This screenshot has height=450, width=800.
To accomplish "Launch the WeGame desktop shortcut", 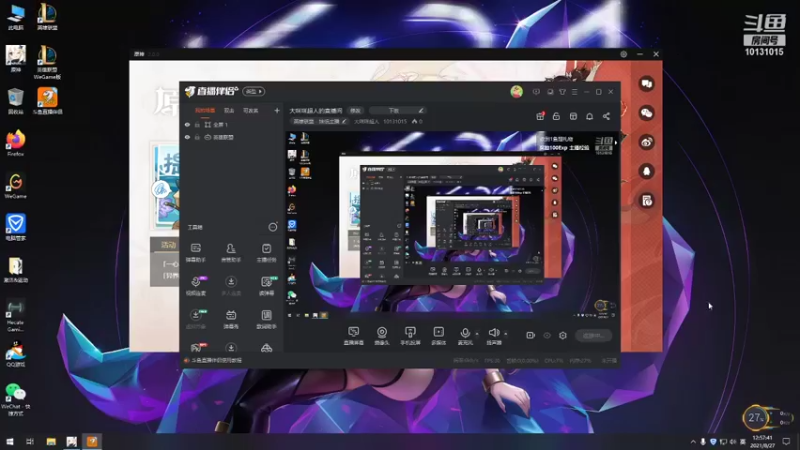I will [x=16, y=186].
